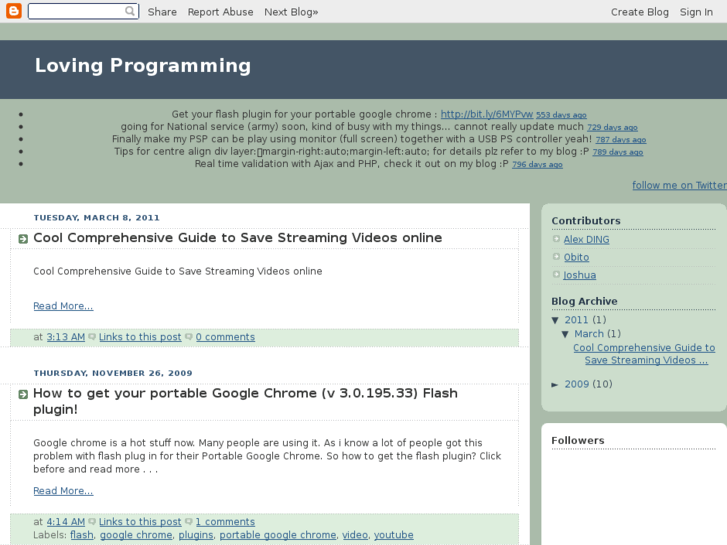Open the March archive month link
Viewport: 727px width, 545px height.
(589, 333)
